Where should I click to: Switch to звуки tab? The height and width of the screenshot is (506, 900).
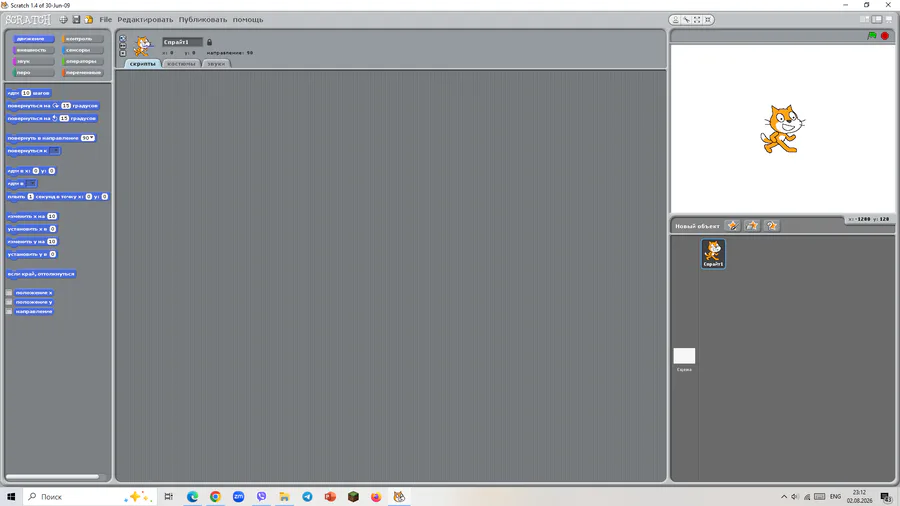[216, 64]
